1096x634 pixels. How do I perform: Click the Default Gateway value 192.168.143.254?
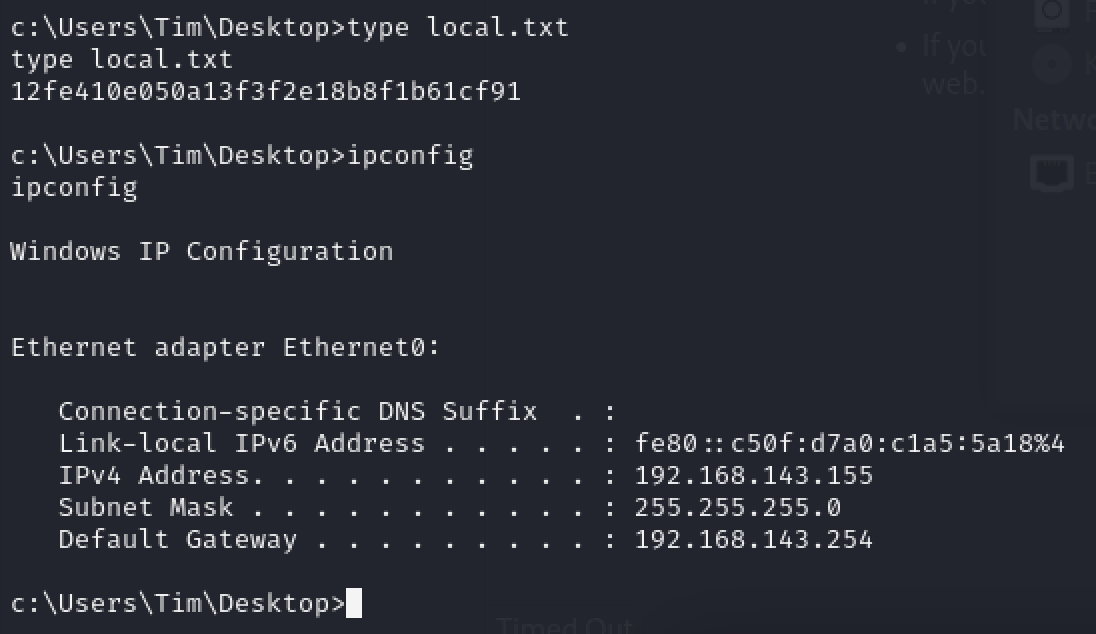pyautogui.click(x=753, y=540)
